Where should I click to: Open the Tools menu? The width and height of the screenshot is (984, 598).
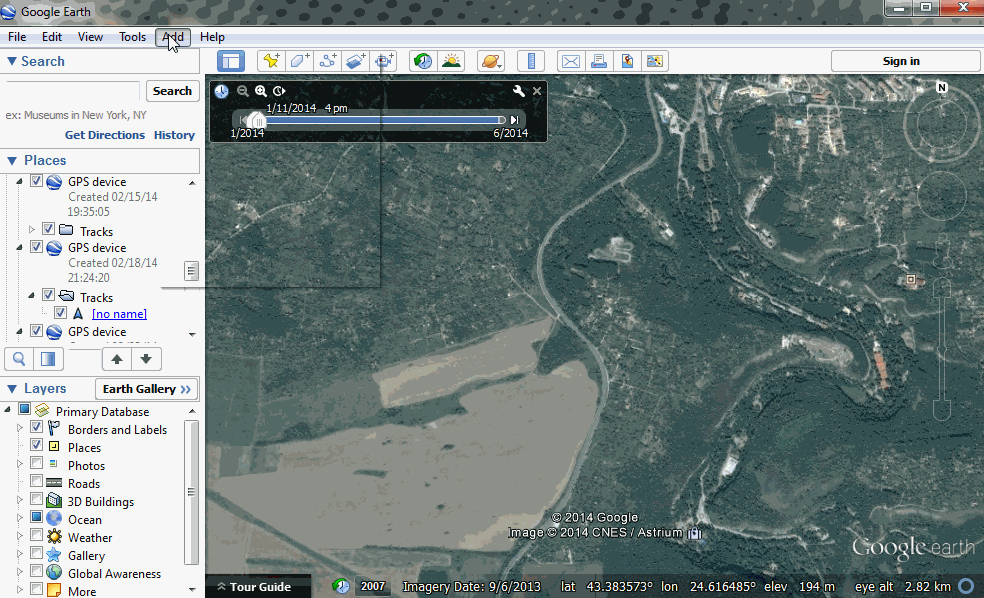pyautogui.click(x=132, y=37)
